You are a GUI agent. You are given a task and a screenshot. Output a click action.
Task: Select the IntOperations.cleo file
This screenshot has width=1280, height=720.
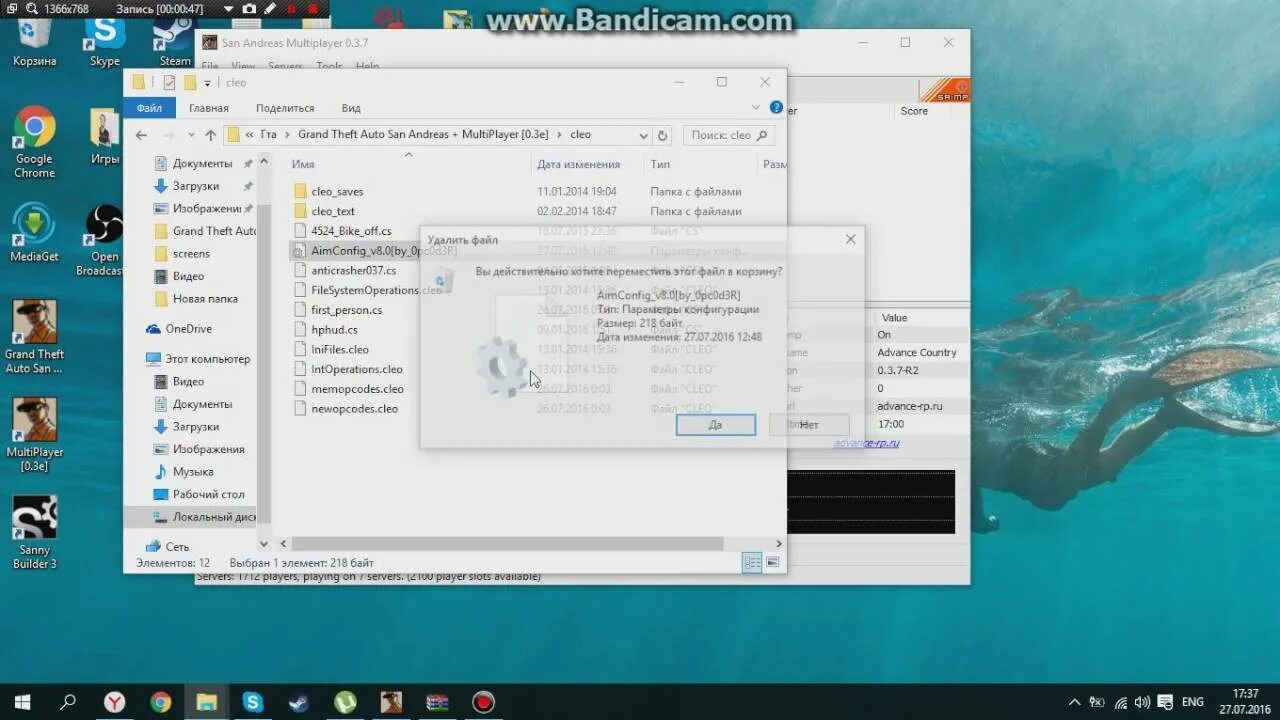point(356,369)
